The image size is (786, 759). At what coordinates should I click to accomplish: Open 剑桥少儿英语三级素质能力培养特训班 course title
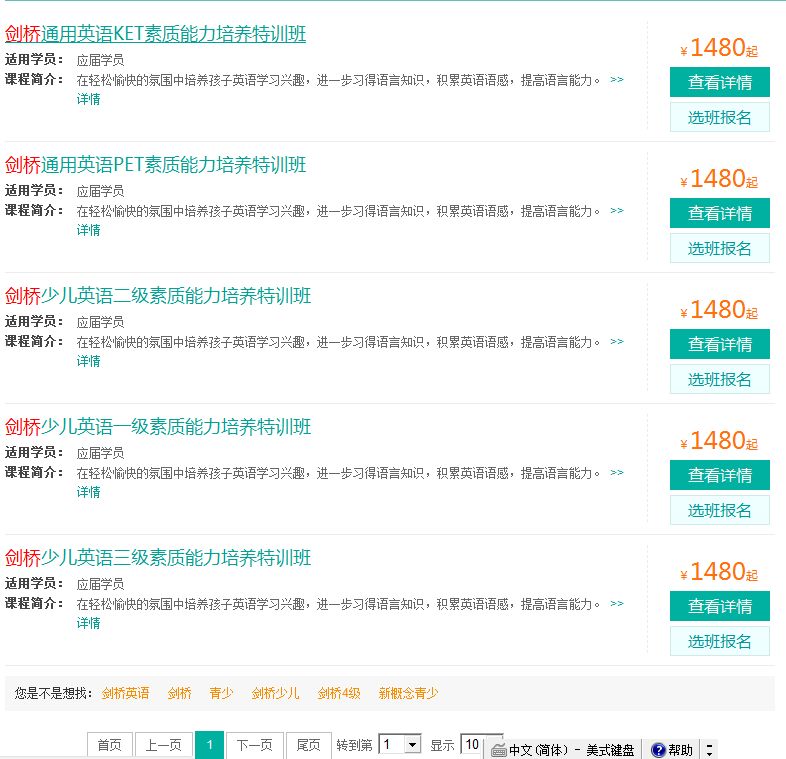pos(158,557)
